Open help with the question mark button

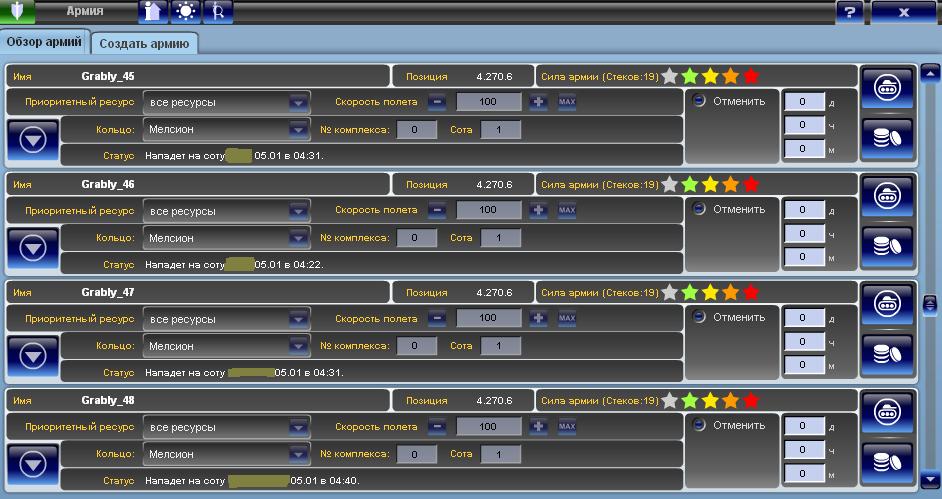(849, 12)
